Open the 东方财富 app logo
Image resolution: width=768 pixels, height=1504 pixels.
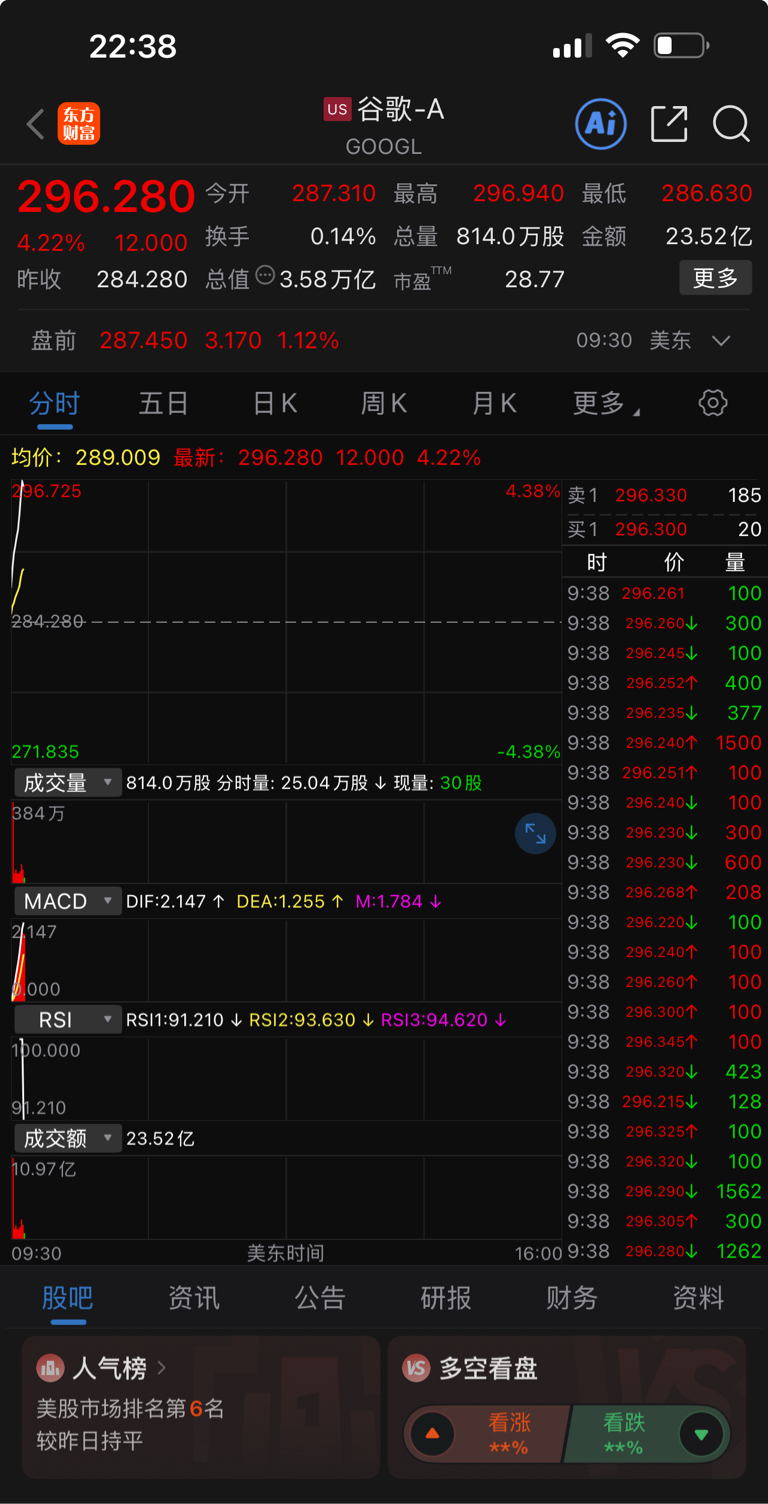point(79,124)
